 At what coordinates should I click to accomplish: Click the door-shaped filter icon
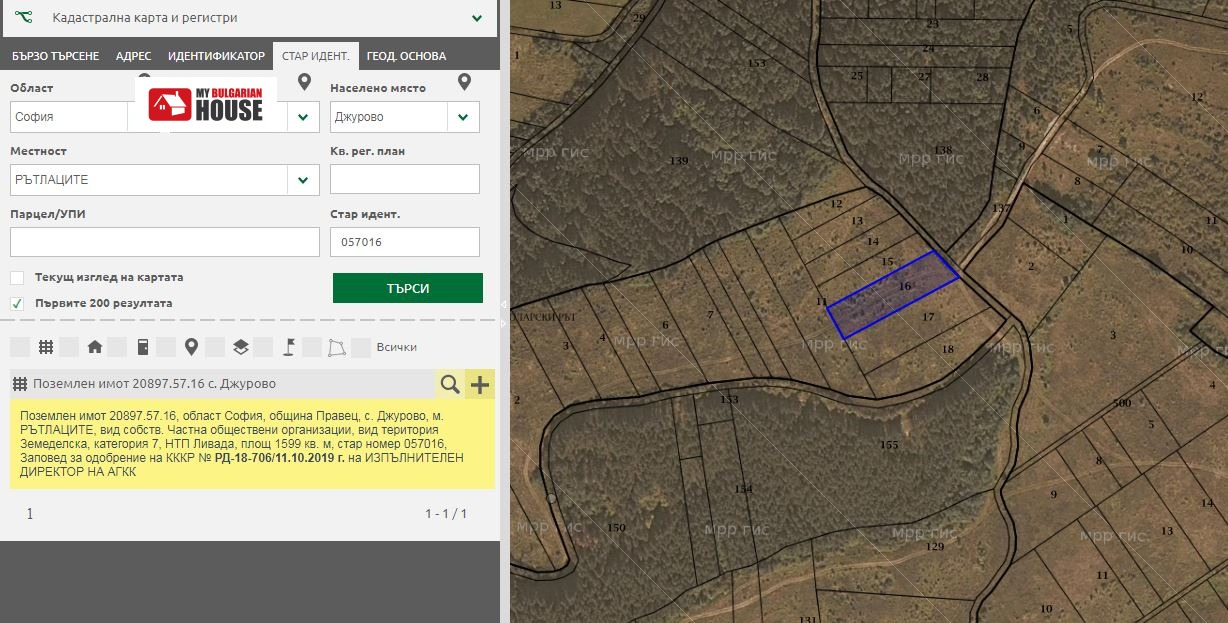tap(143, 347)
